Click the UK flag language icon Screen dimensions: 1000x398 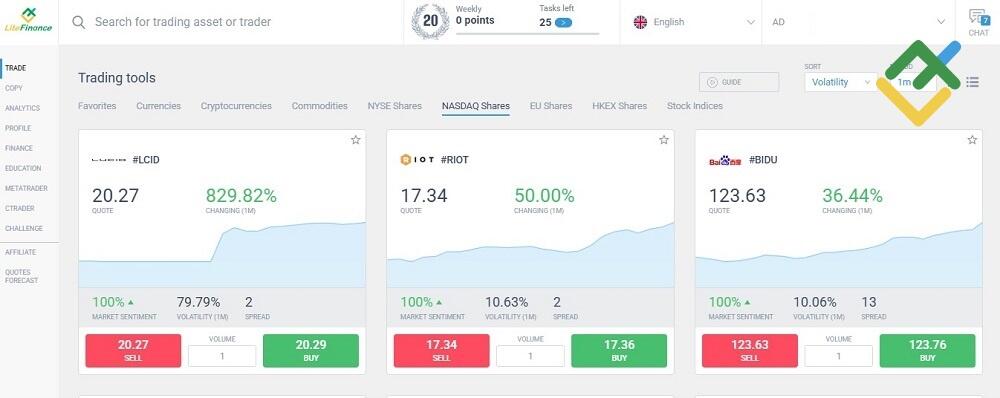(640, 22)
